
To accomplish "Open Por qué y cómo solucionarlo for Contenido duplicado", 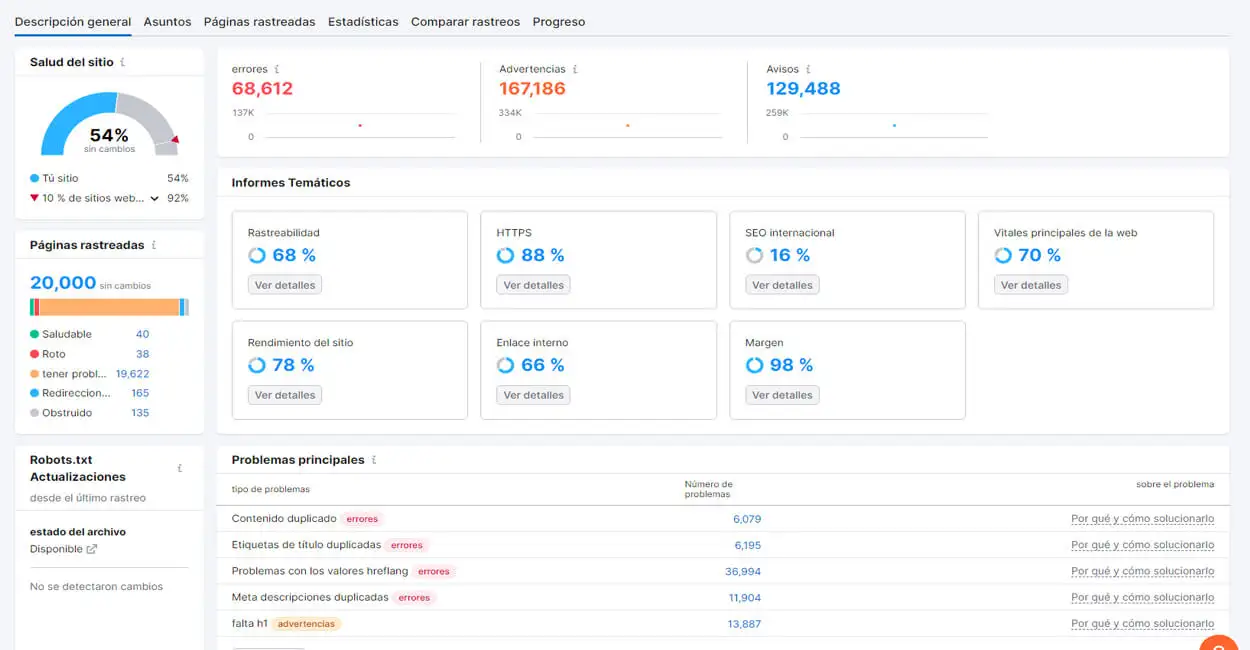I will coord(1143,519).
